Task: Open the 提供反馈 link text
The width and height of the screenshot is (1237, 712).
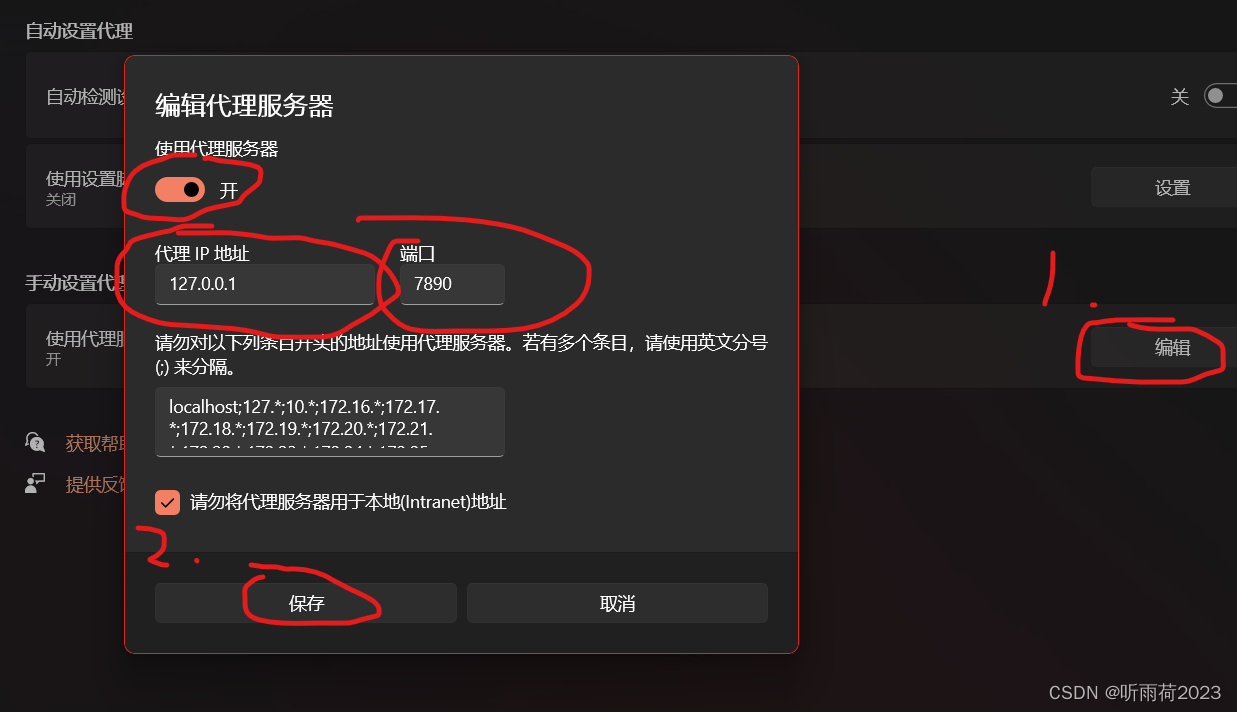Action: pyautogui.click(x=95, y=485)
